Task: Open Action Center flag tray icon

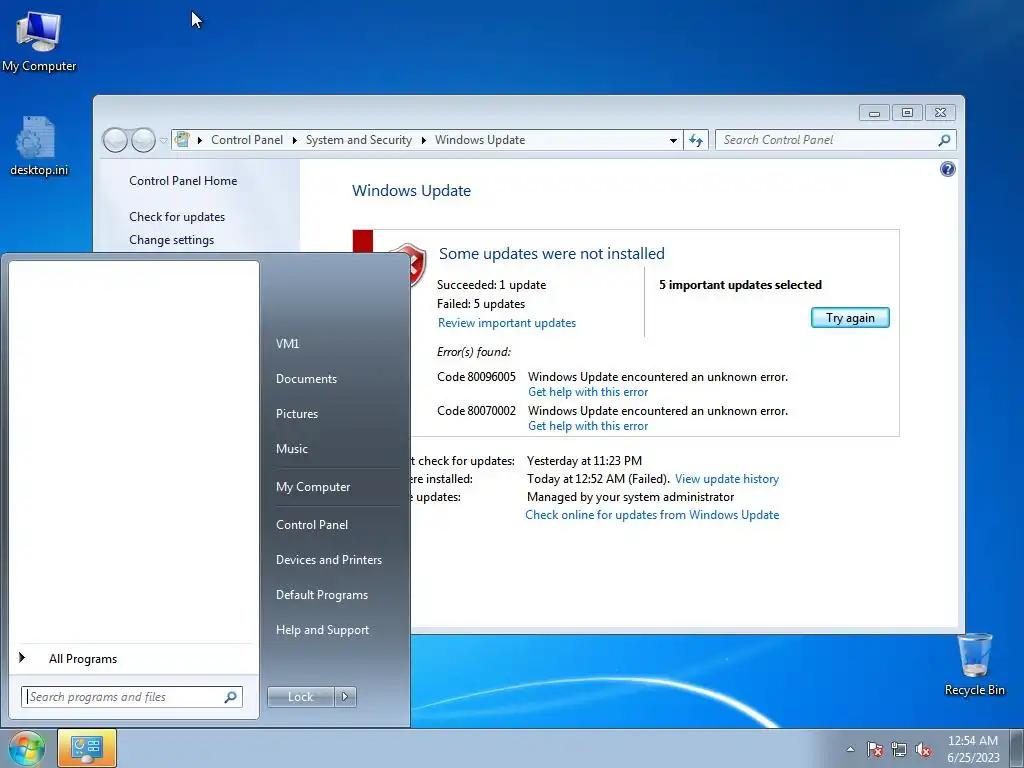Action: click(874, 749)
